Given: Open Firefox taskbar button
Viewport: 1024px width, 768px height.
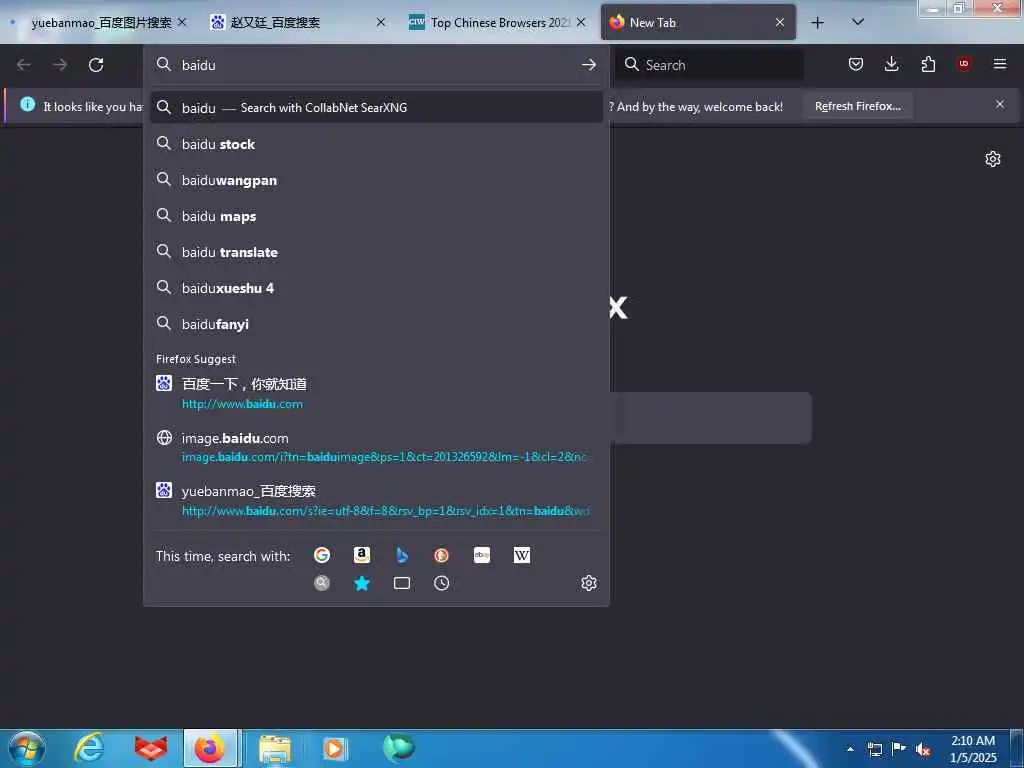Looking at the screenshot, I should 210,748.
